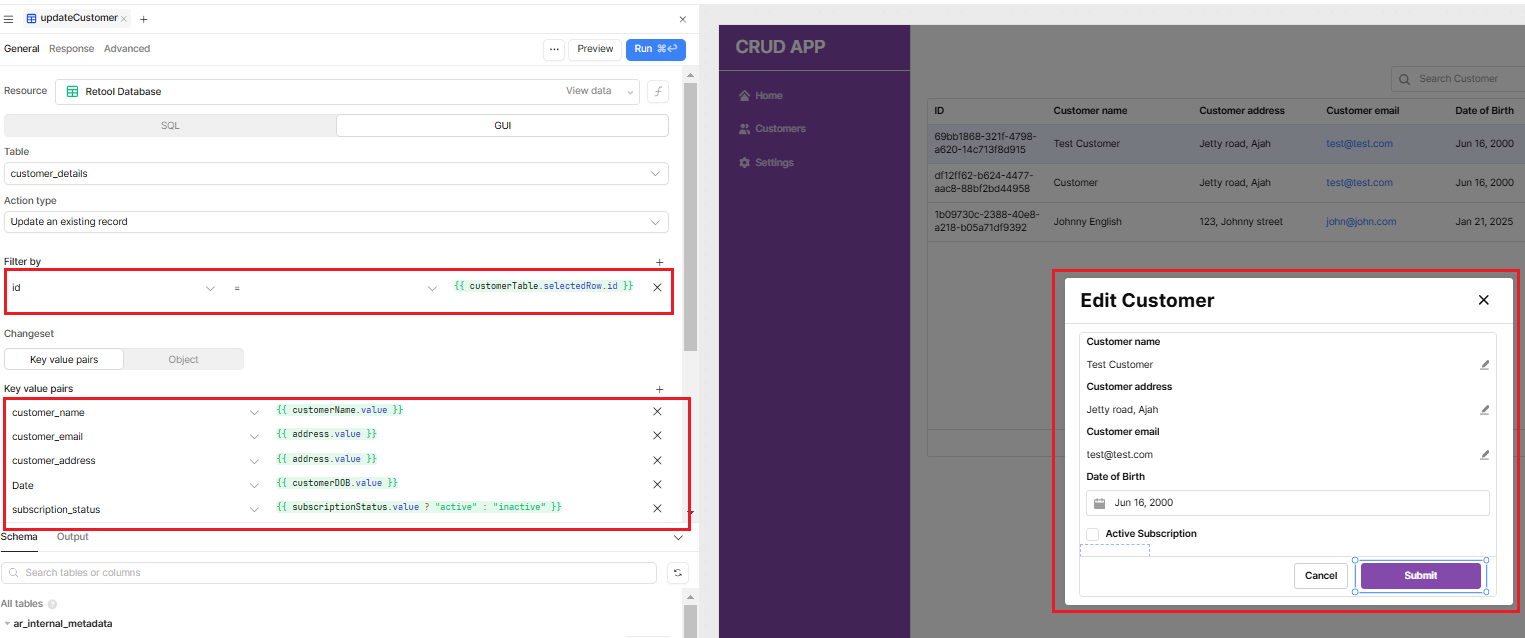The height and width of the screenshot is (638, 1525).
Task: Open the three-dots more options menu
Action: click(x=554, y=49)
